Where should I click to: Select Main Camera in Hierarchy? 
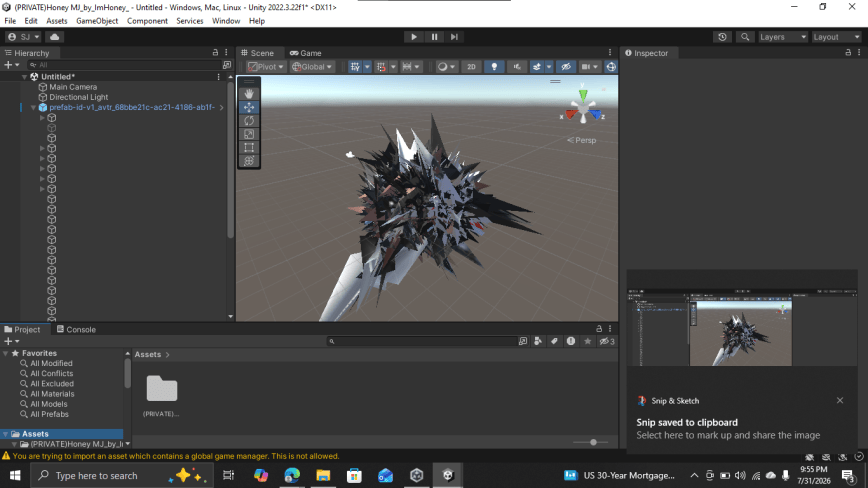pos(73,87)
